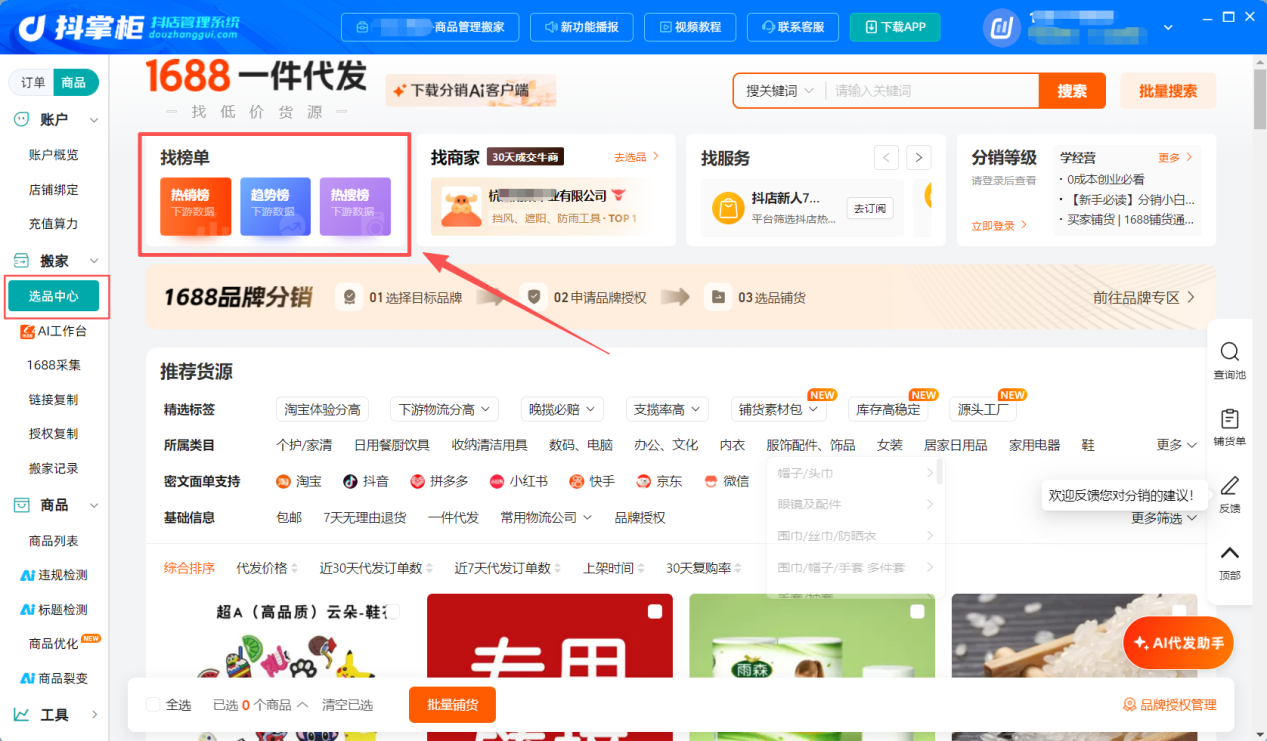Expand the 常用物流公司 dropdown

[x=546, y=517]
